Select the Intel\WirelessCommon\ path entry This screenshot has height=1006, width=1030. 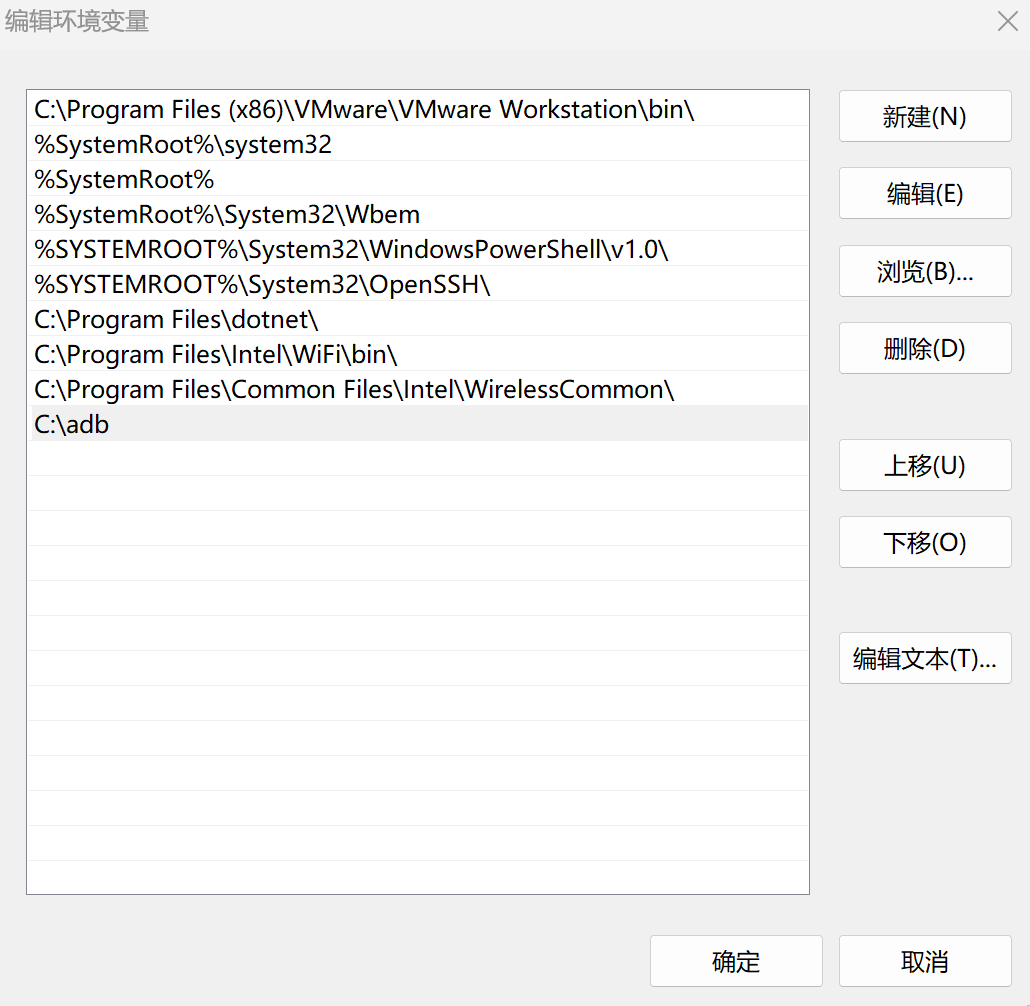418,389
